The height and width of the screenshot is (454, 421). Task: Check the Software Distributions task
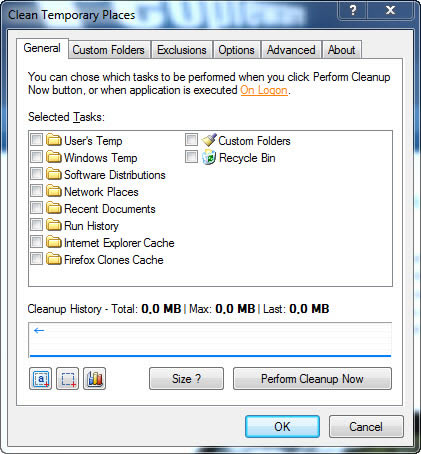pyautogui.click(x=36, y=174)
